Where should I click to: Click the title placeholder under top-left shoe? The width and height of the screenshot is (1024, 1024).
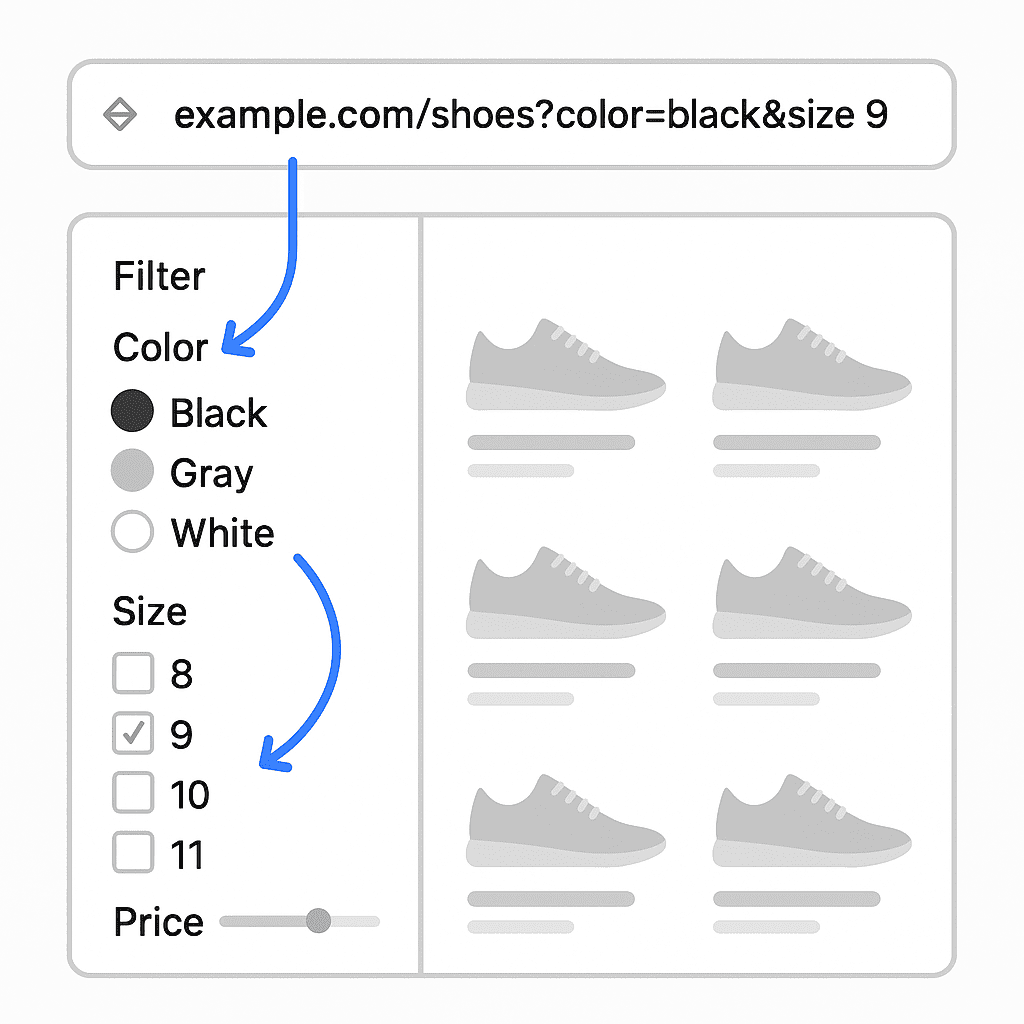click(x=551, y=442)
